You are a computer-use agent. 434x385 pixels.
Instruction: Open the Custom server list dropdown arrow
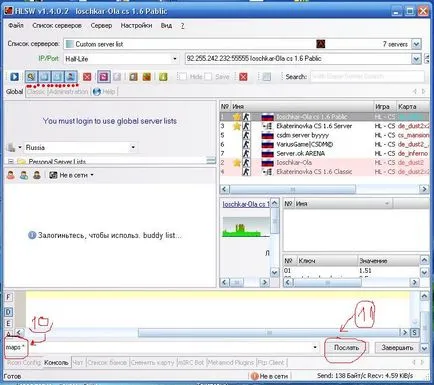click(x=416, y=44)
